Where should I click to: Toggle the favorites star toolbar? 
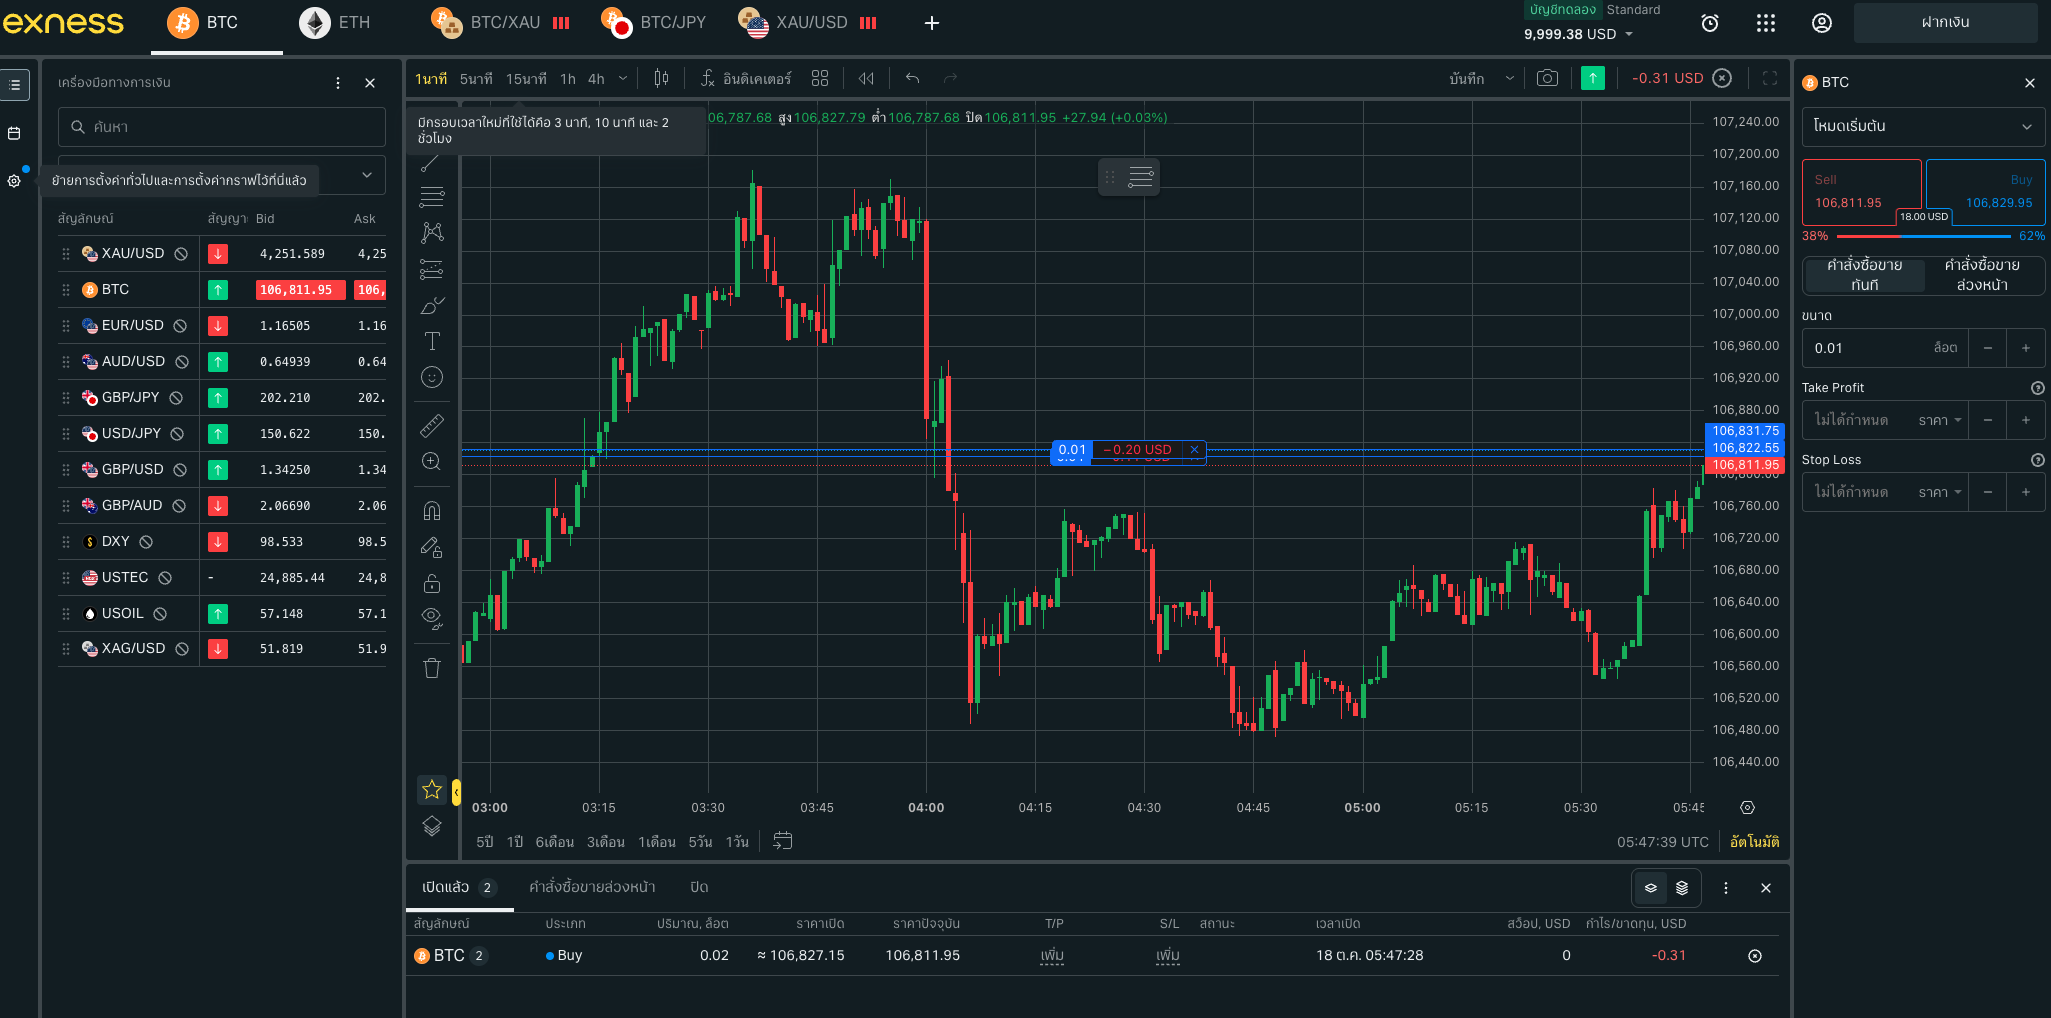(x=432, y=790)
